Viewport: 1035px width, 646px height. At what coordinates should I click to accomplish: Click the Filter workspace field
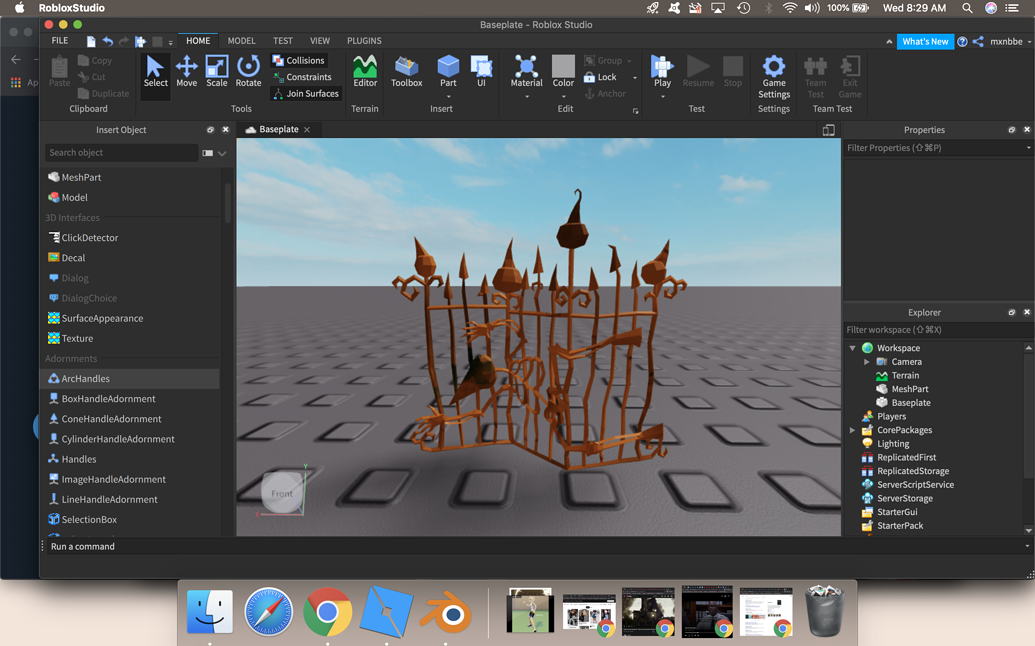tap(937, 330)
